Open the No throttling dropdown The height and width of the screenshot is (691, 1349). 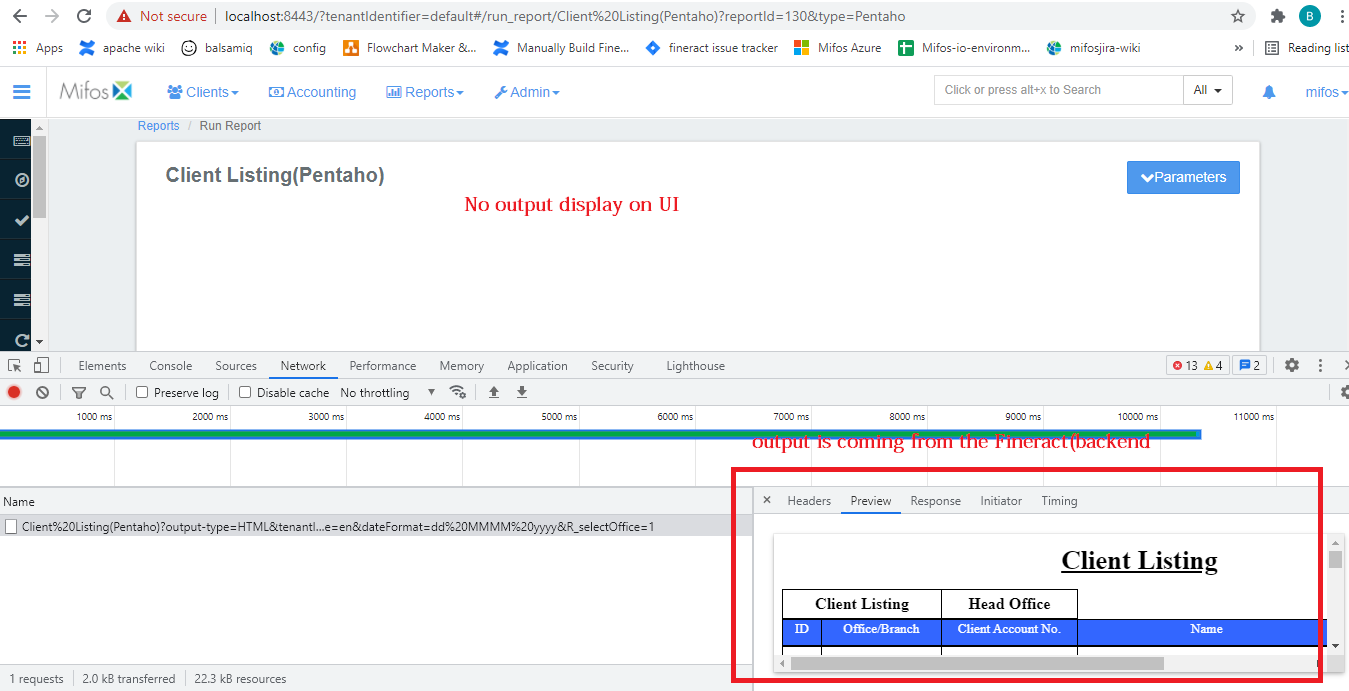384,392
